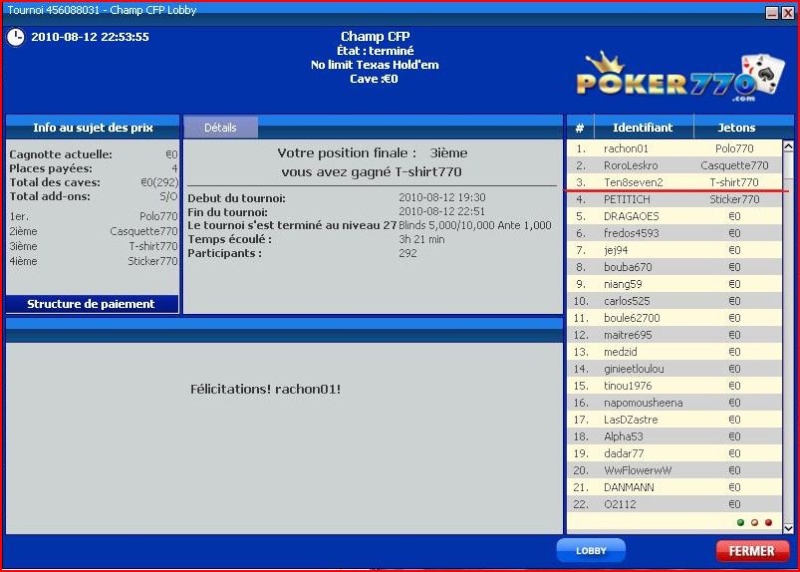Click the Debut du tournoi label
800x572 pixels.
click(236, 198)
